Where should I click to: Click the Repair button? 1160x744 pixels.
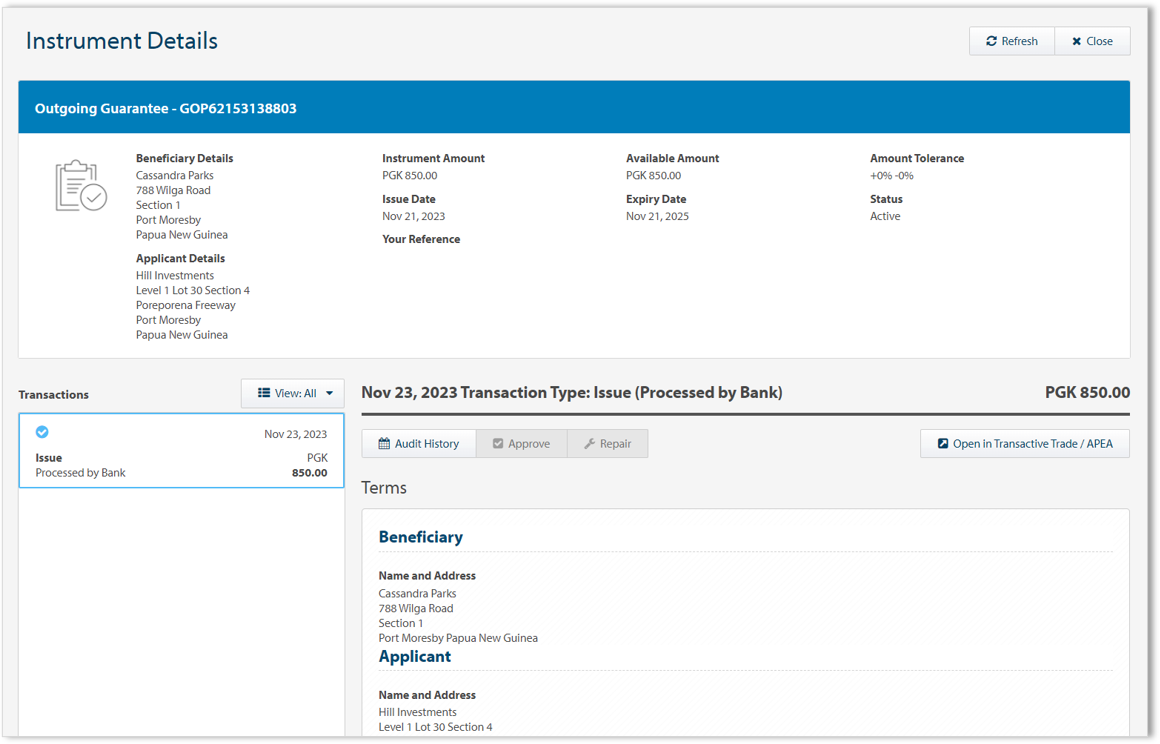(x=607, y=444)
